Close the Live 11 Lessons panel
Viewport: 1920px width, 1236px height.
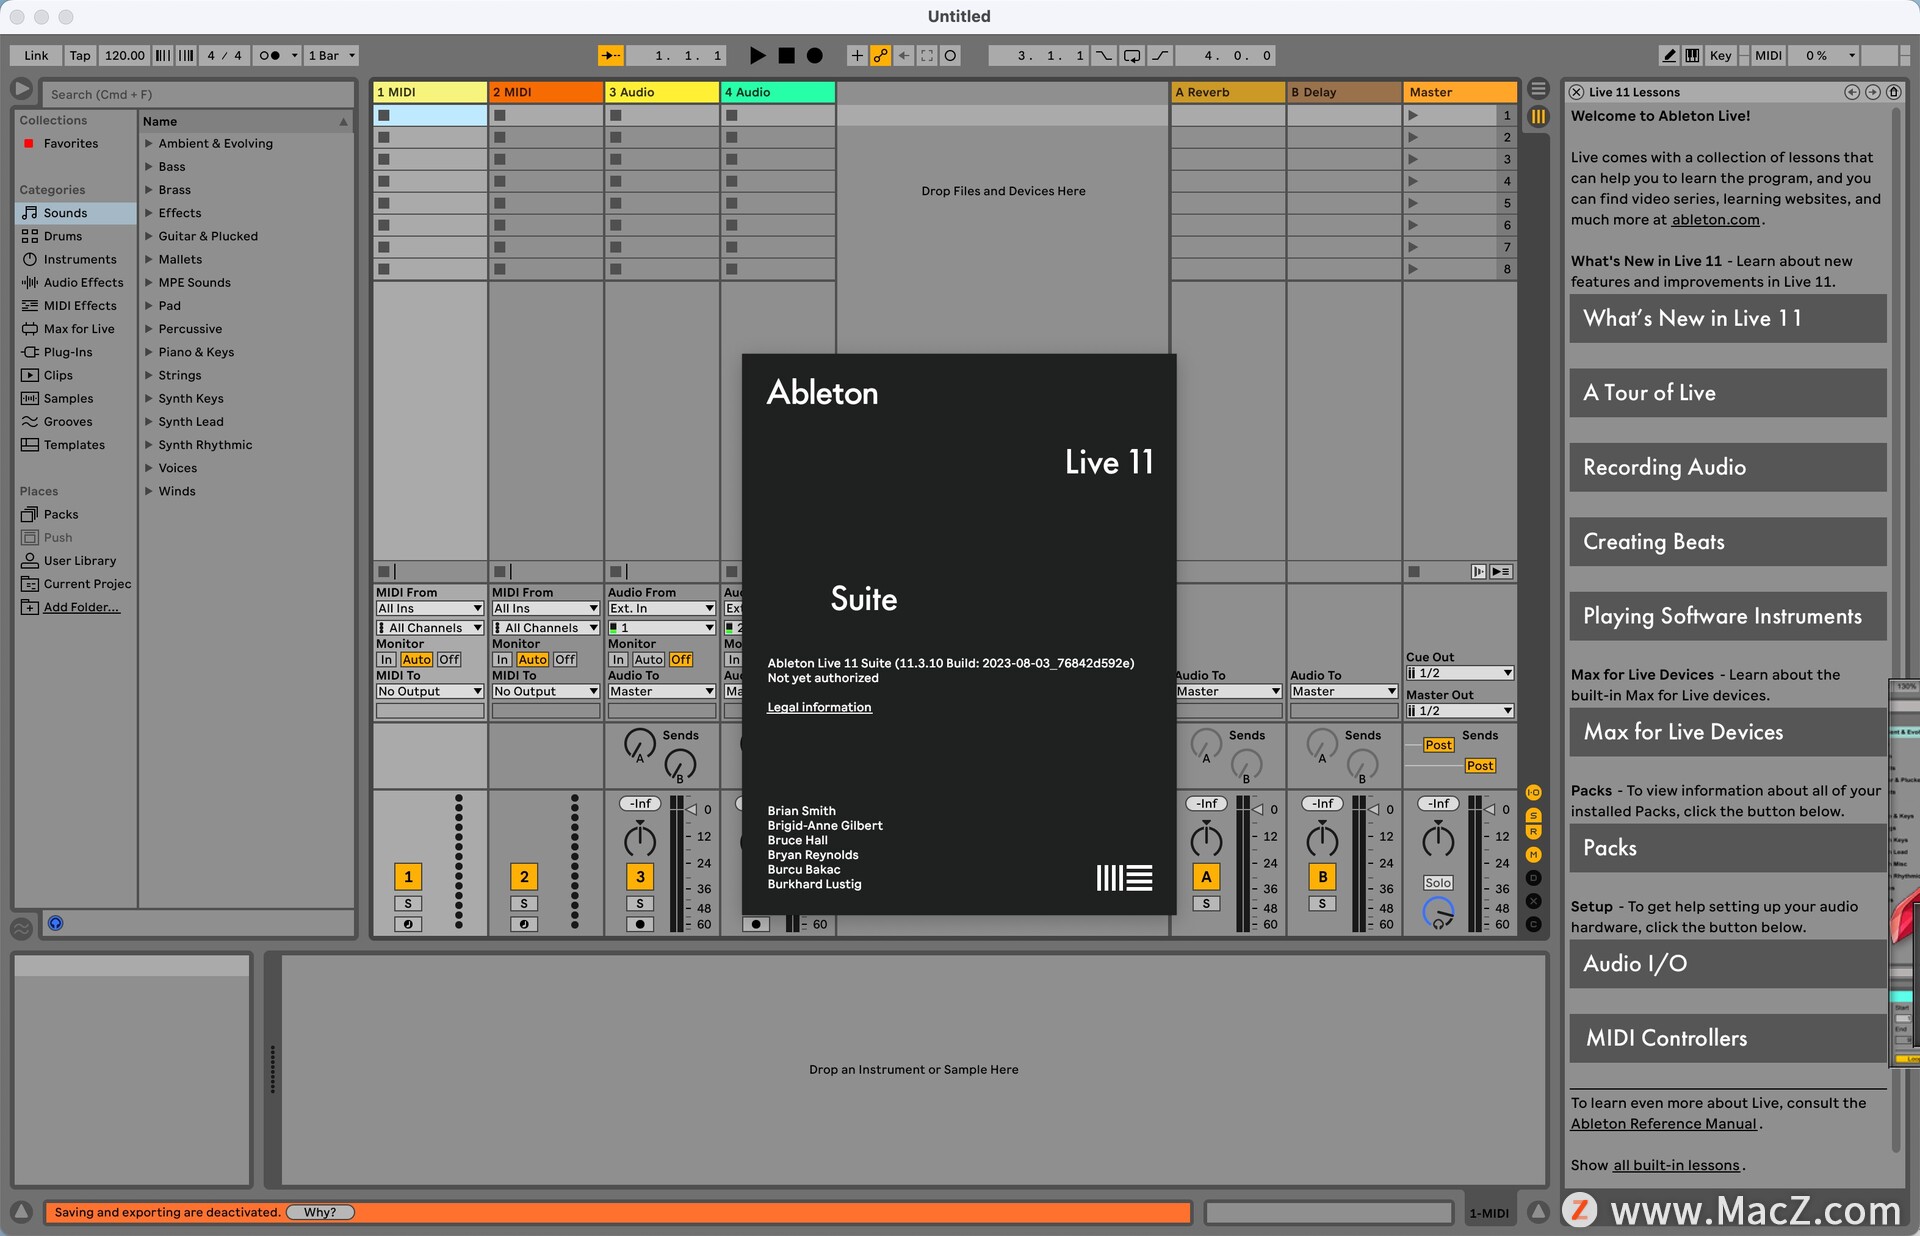tap(1577, 92)
